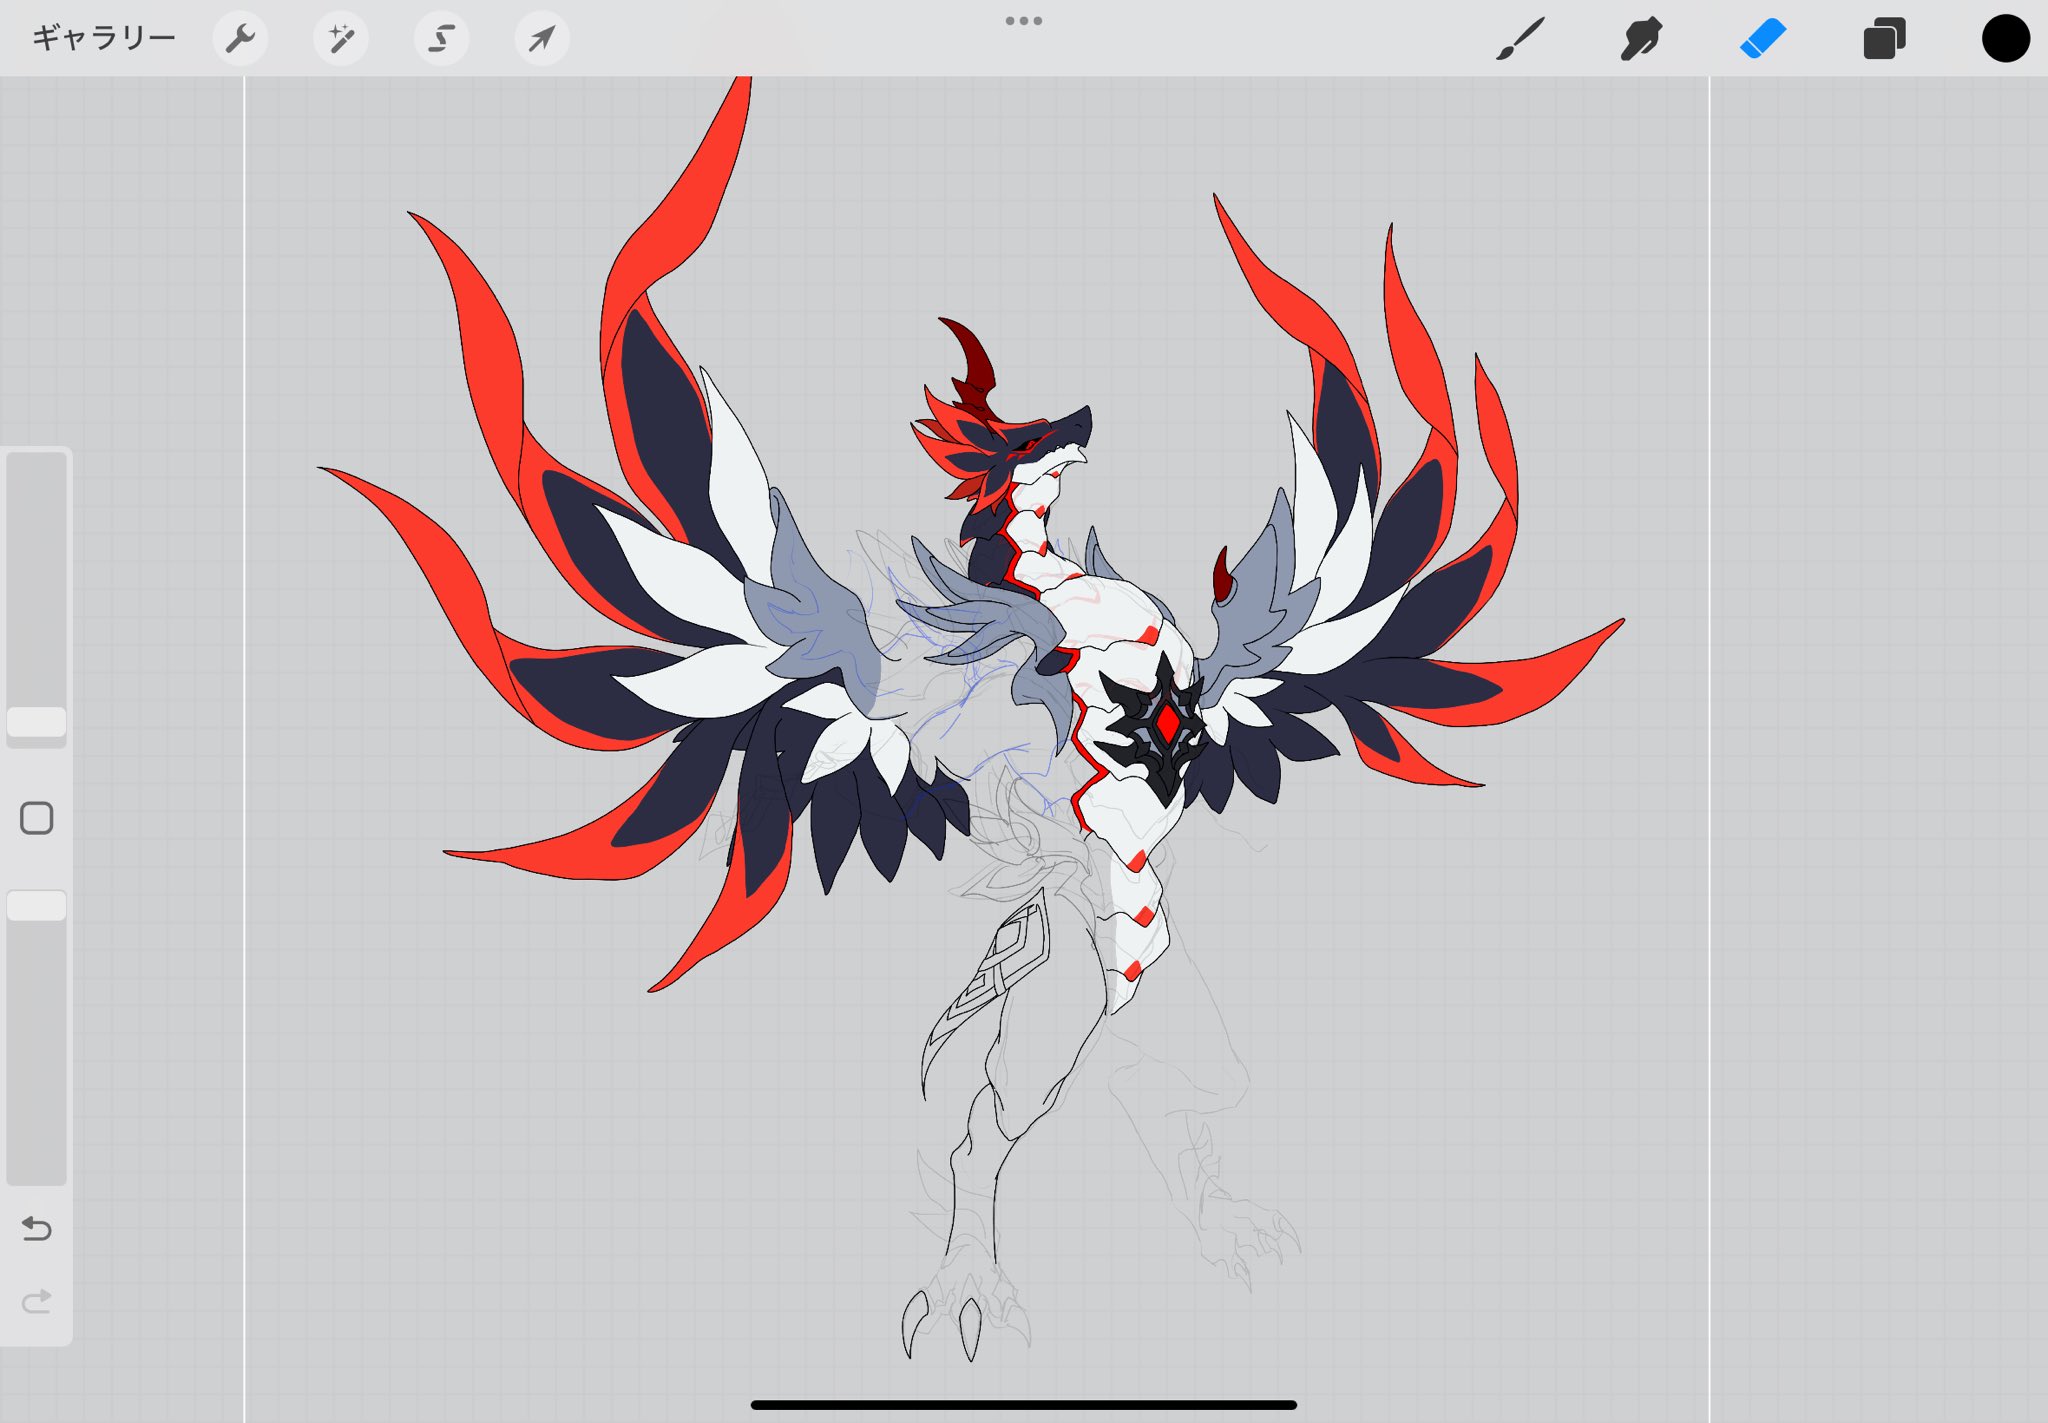Click the brush size slider handle

(x=37, y=722)
